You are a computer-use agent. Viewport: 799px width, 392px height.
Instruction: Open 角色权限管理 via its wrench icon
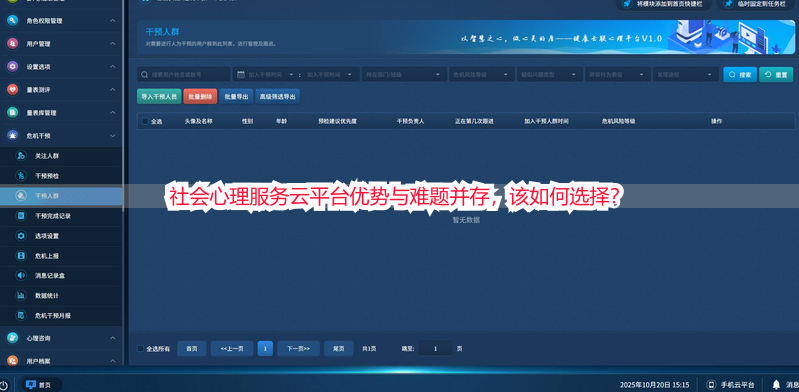coord(12,21)
